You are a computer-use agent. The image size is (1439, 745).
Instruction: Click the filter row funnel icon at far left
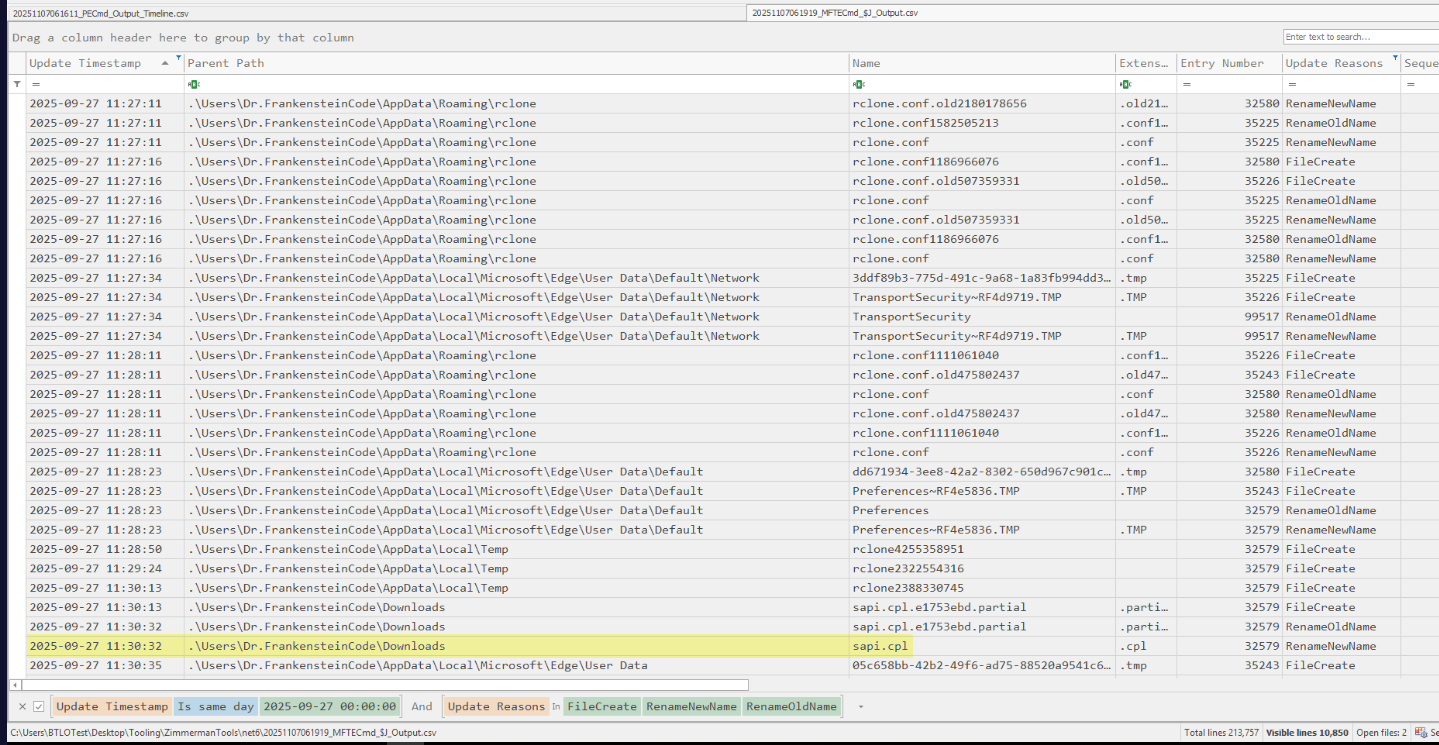click(16, 84)
